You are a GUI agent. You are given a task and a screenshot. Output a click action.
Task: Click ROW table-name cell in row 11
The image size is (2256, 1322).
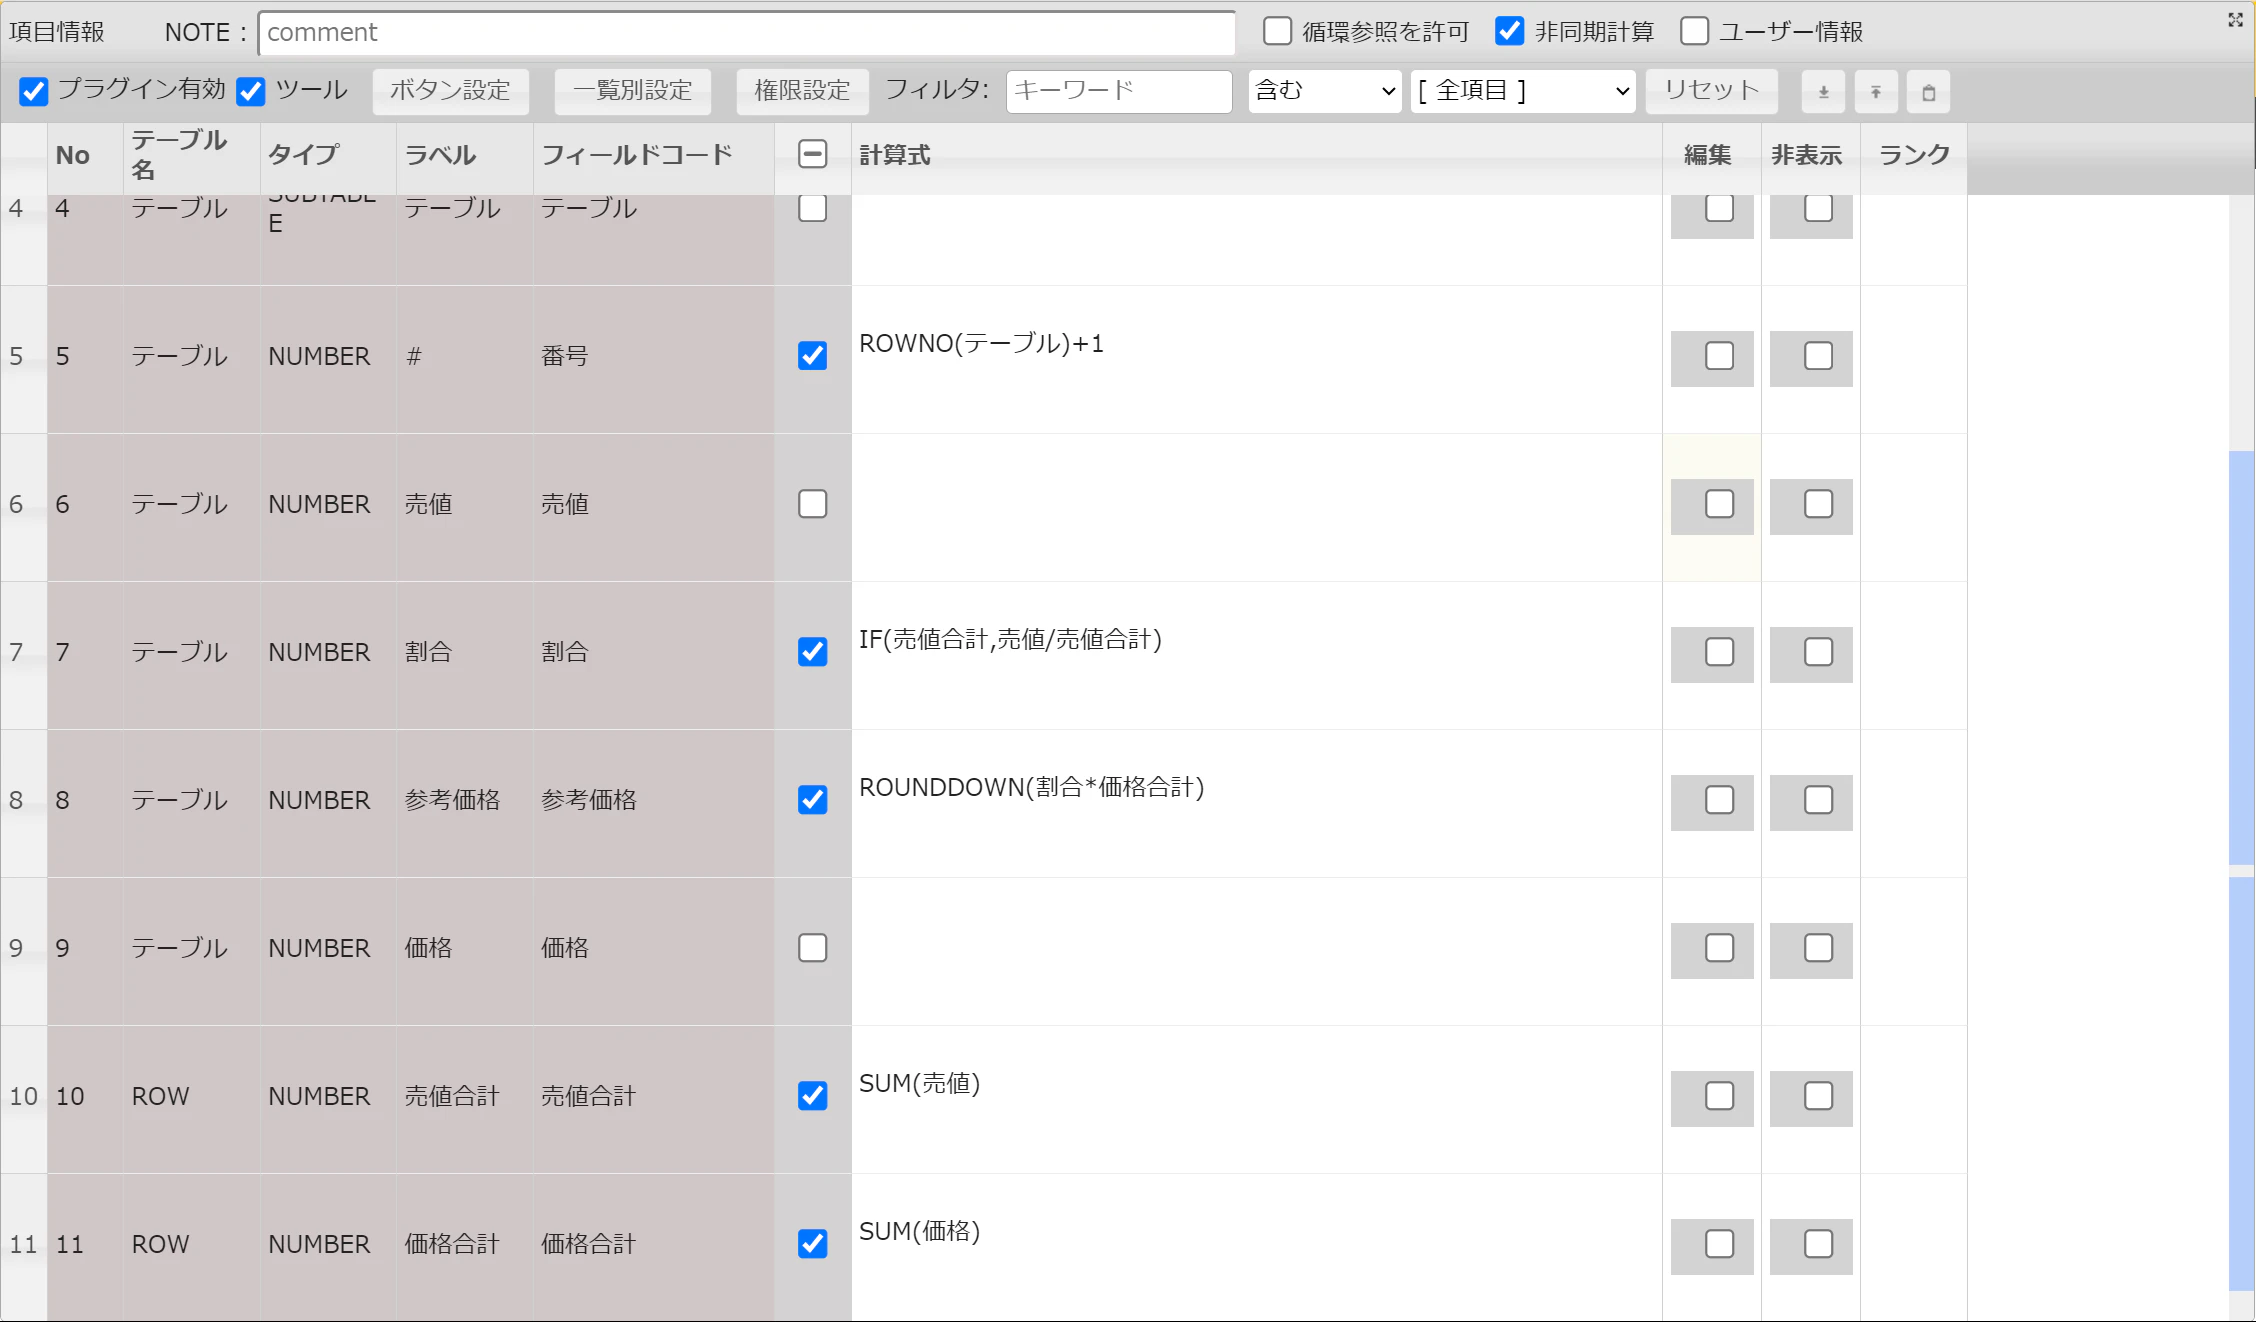[192, 1247]
